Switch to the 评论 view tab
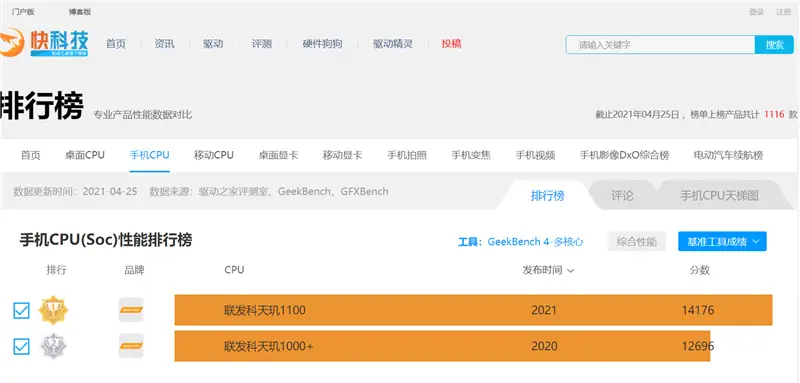Screen dimensions: 800x383 [622, 195]
